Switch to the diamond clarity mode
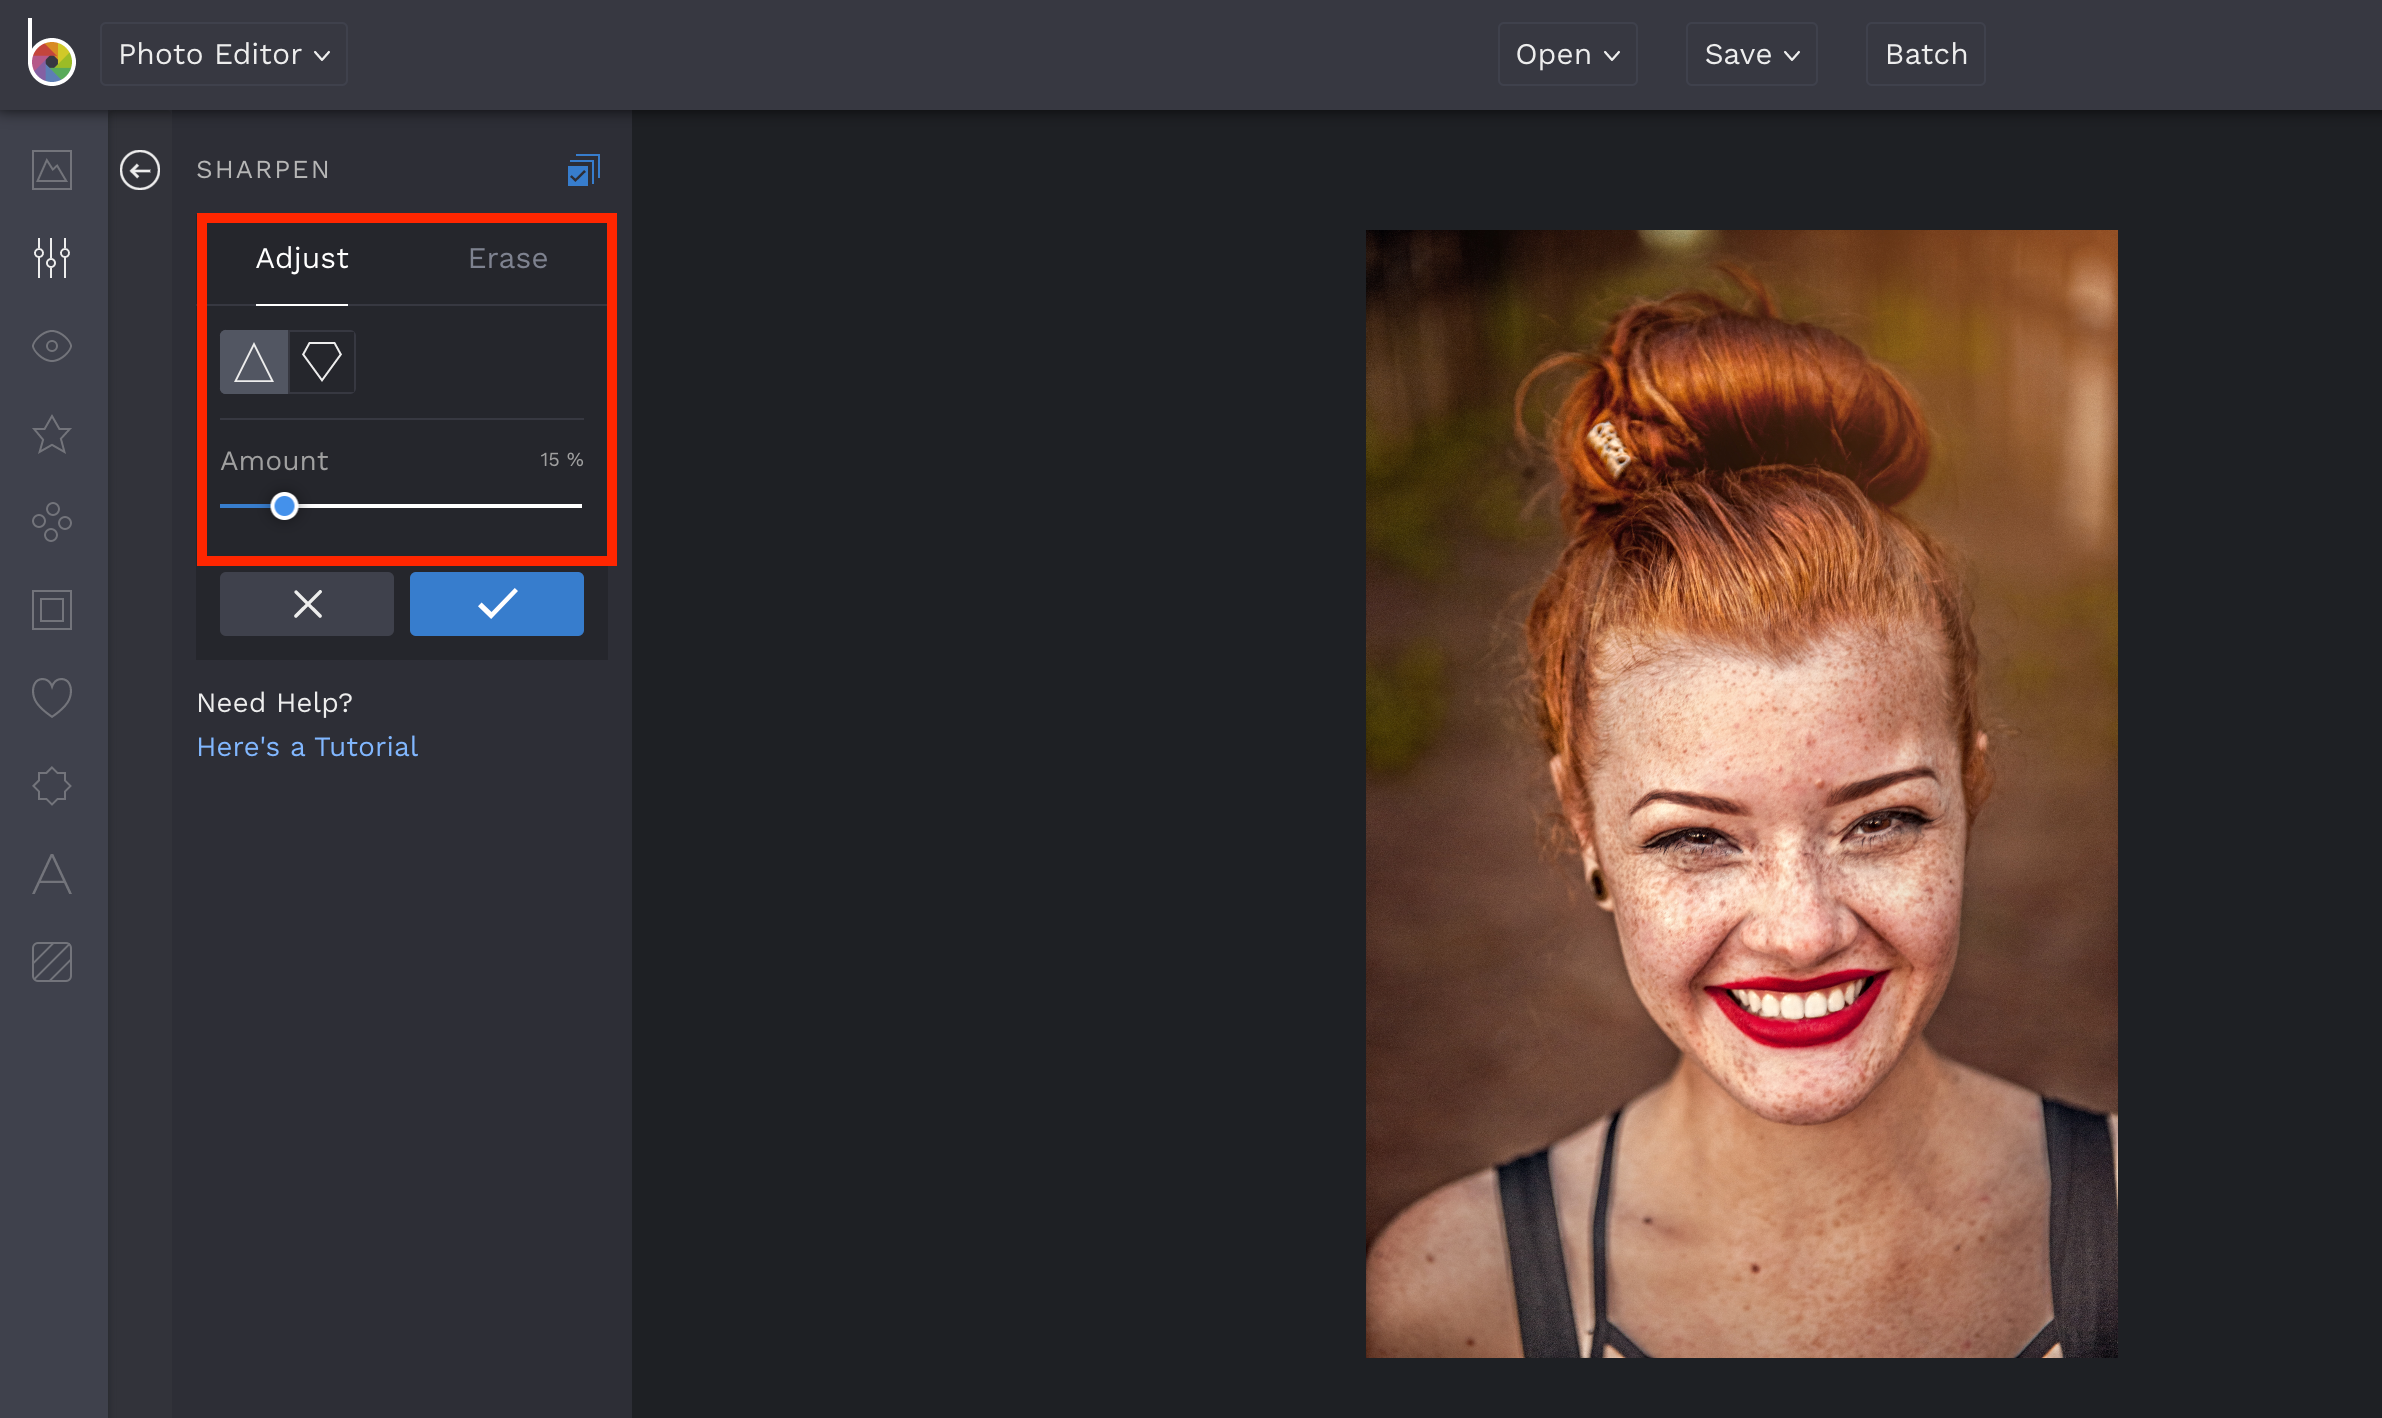The width and height of the screenshot is (2382, 1418). coord(322,361)
